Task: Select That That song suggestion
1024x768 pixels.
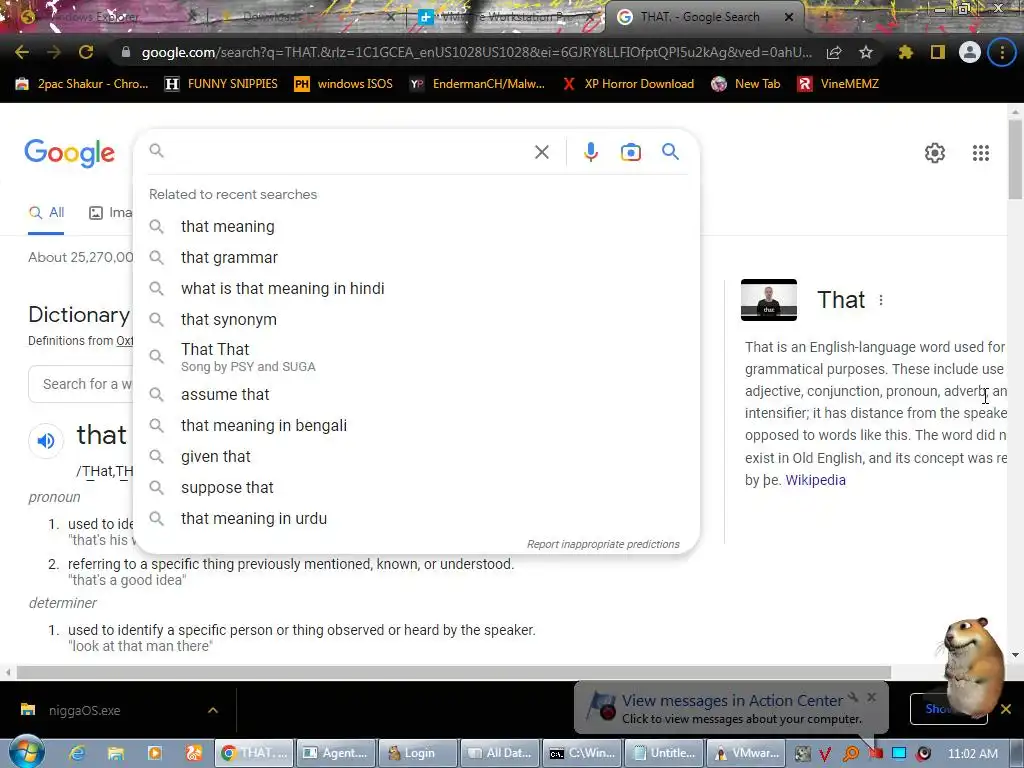Action: point(416,357)
